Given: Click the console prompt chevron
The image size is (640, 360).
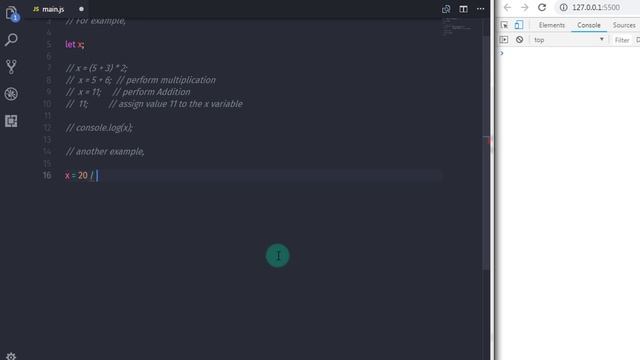Looking at the screenshot, I should (502, 53).
